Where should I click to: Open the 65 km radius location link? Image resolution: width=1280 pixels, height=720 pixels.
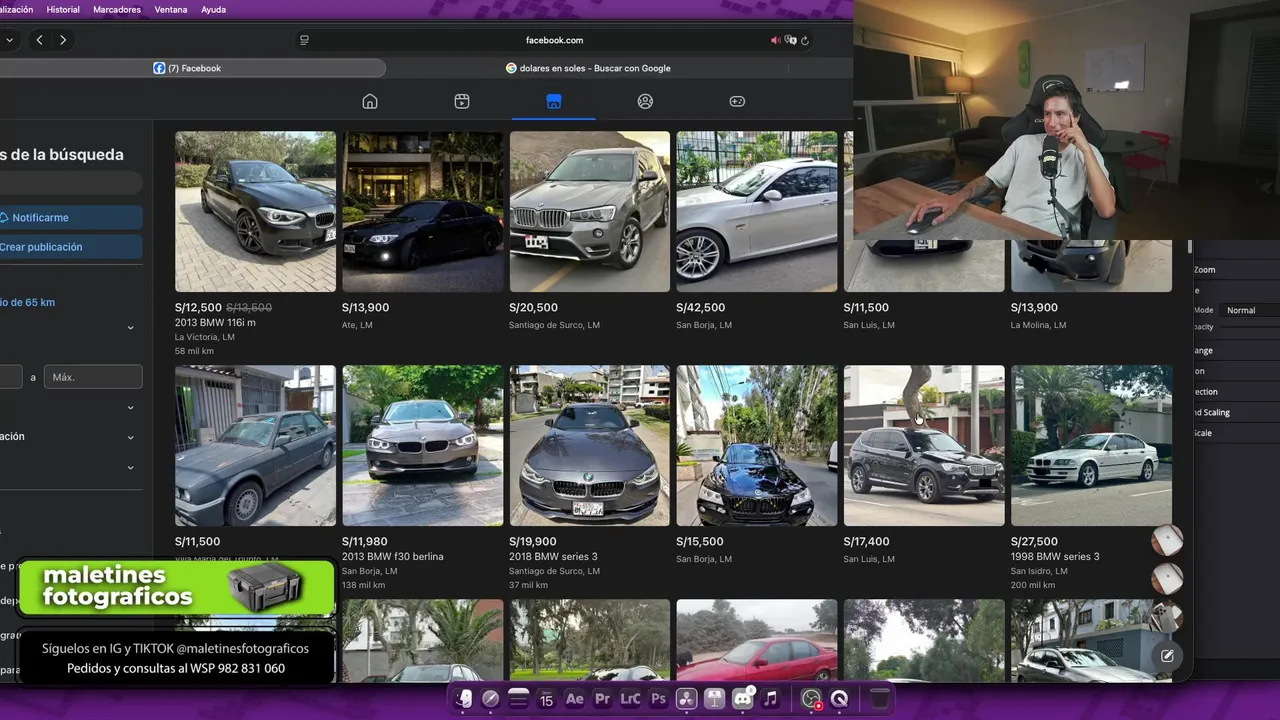pos(28,302)
